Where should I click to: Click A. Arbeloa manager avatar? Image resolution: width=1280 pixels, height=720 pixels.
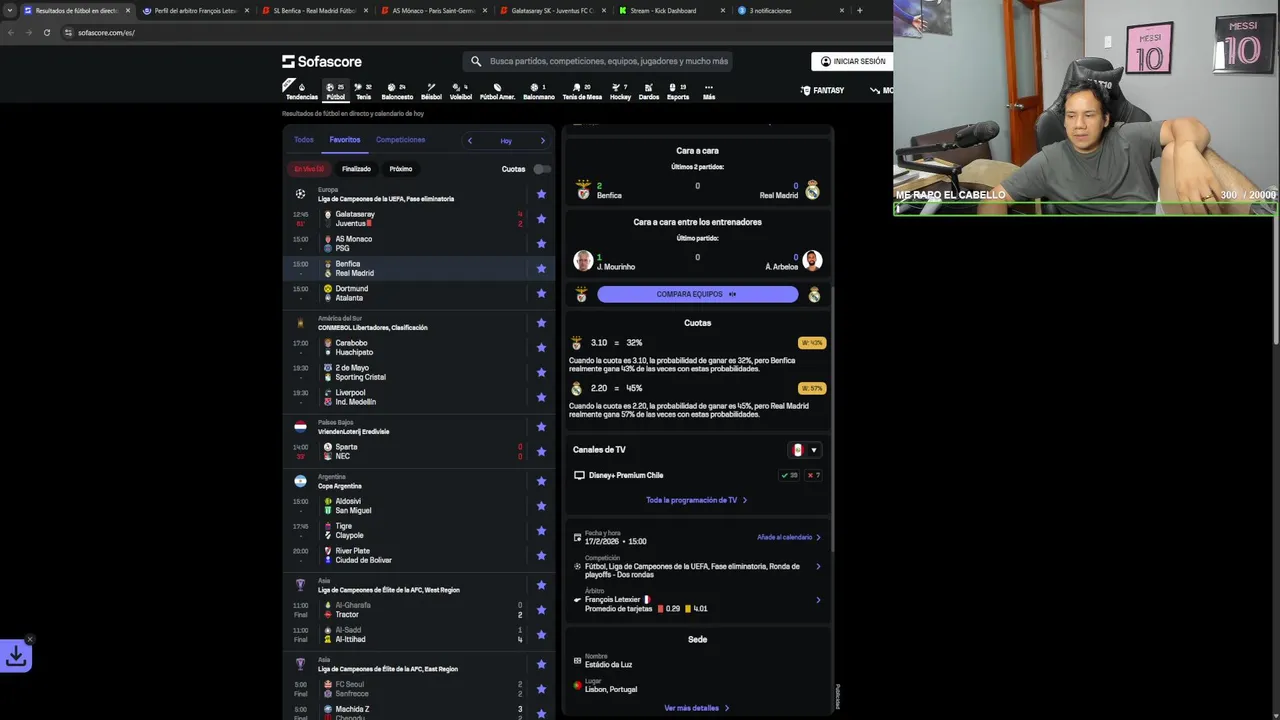[x=812, y=261]
